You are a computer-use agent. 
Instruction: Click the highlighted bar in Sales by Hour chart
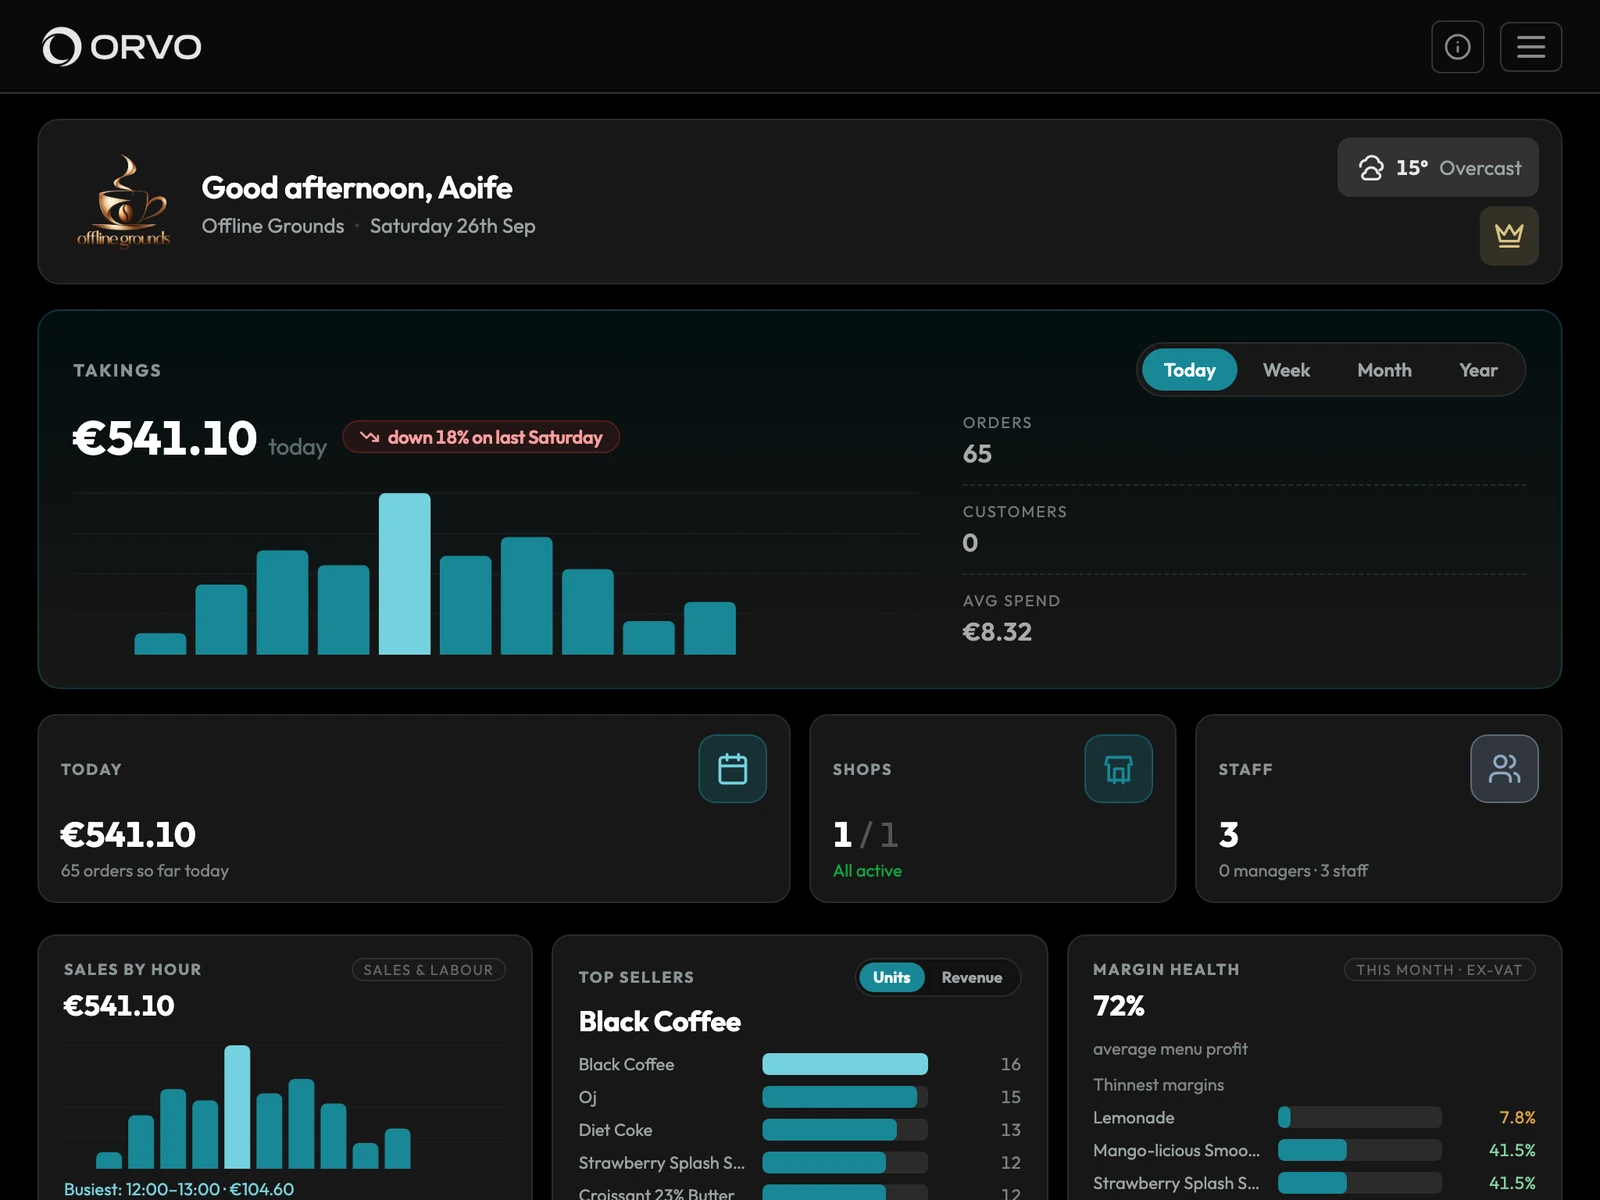click(x=237, y=1107)
